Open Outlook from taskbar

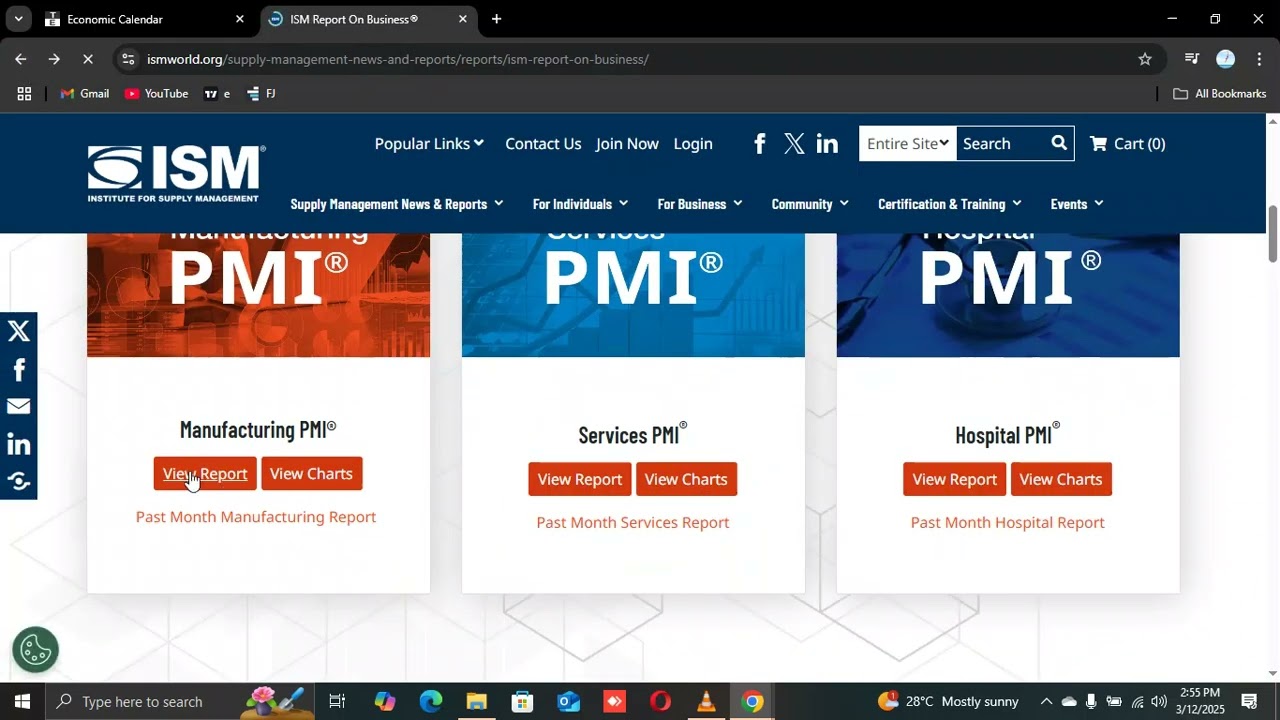pyautogui.click(x=568, y=701)
